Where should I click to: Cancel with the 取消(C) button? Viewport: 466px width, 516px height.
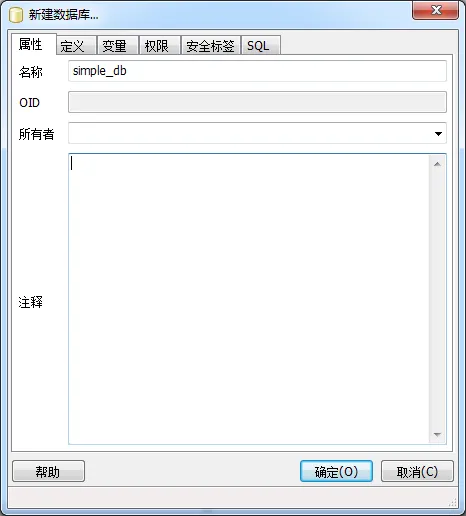(x=417, y=471)
